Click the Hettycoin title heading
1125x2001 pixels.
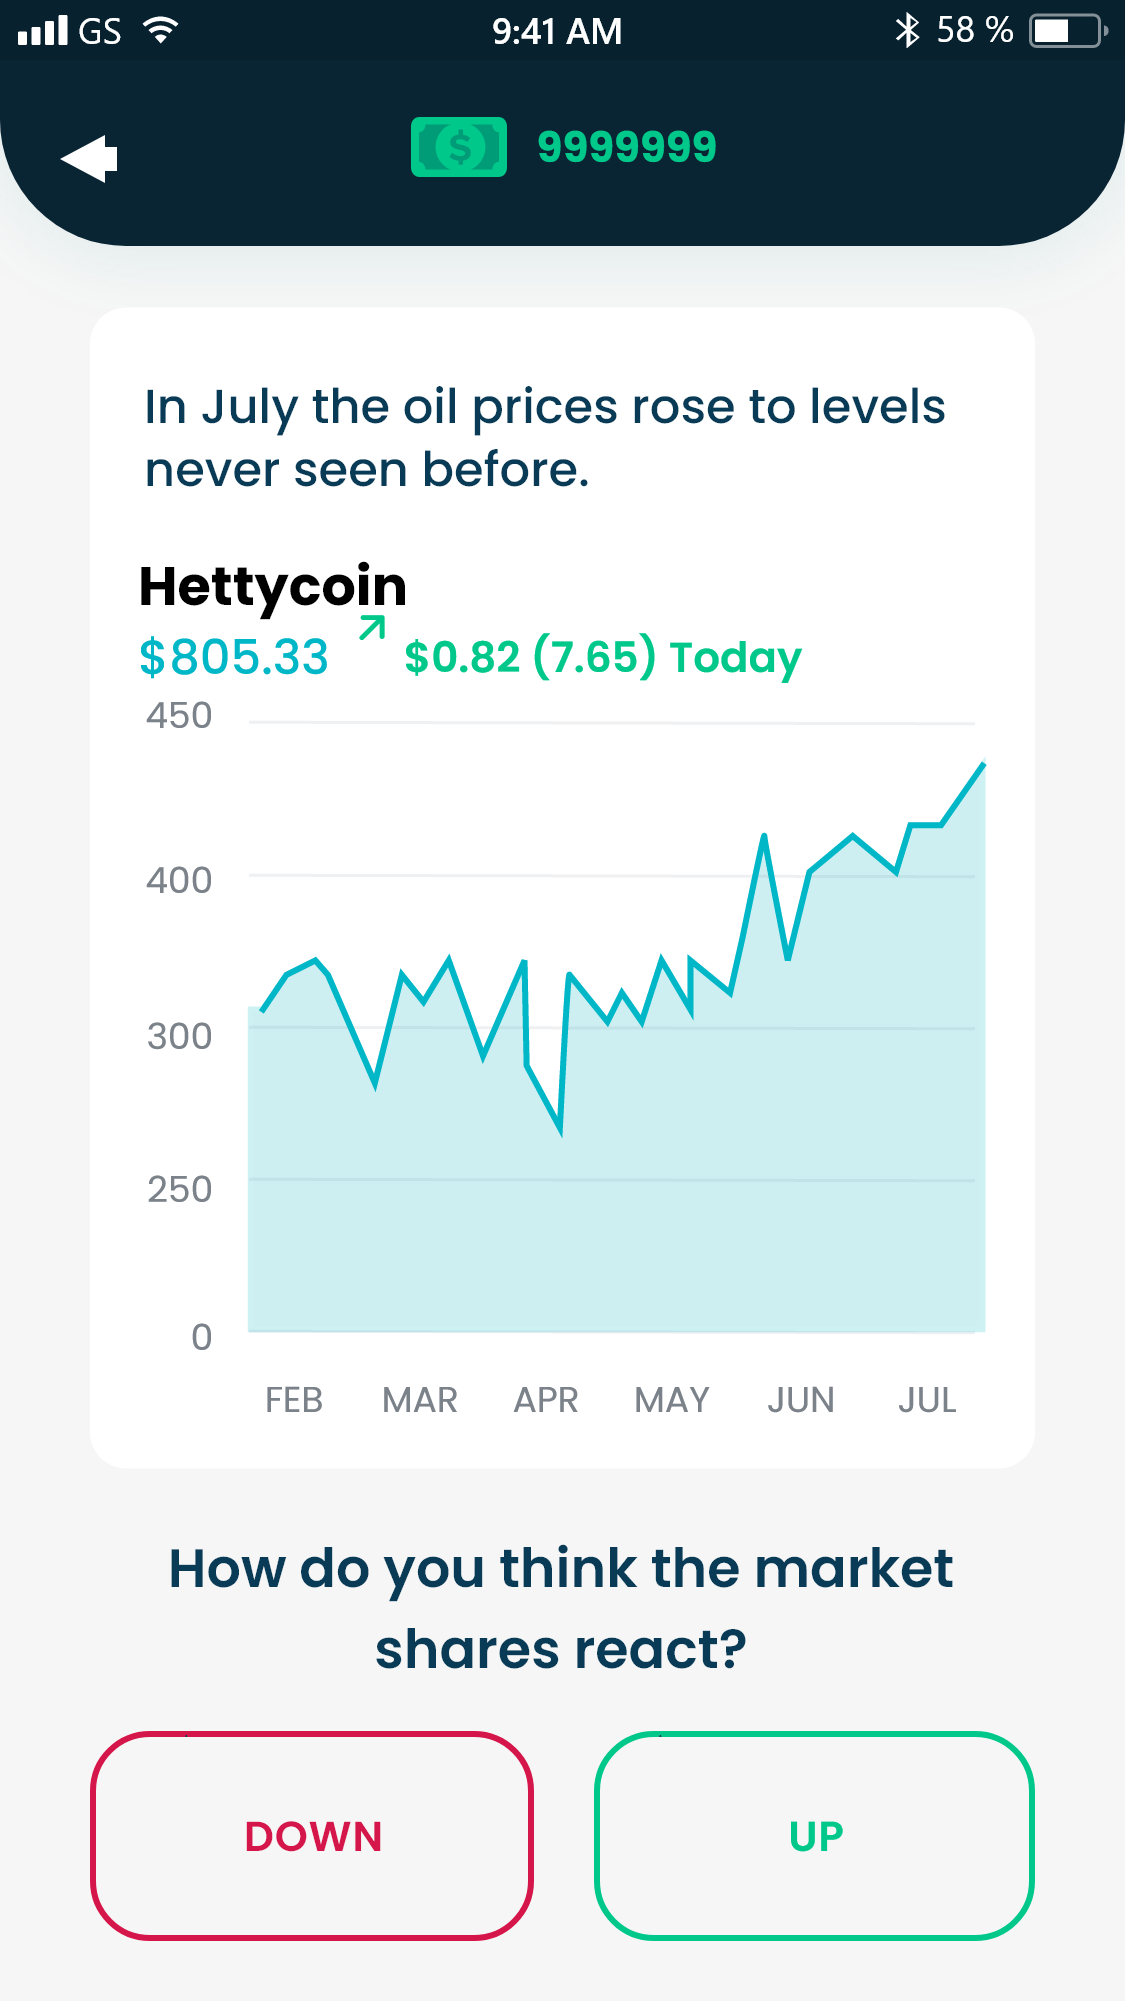[273, 587]
